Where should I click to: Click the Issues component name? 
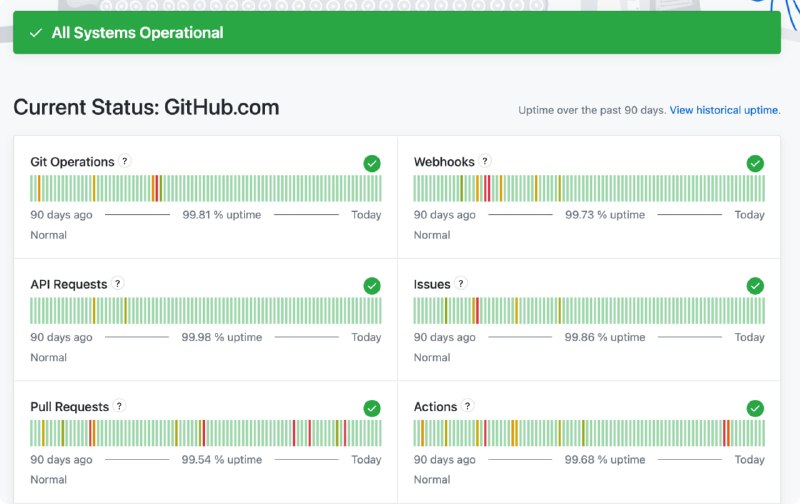[432, 284]
